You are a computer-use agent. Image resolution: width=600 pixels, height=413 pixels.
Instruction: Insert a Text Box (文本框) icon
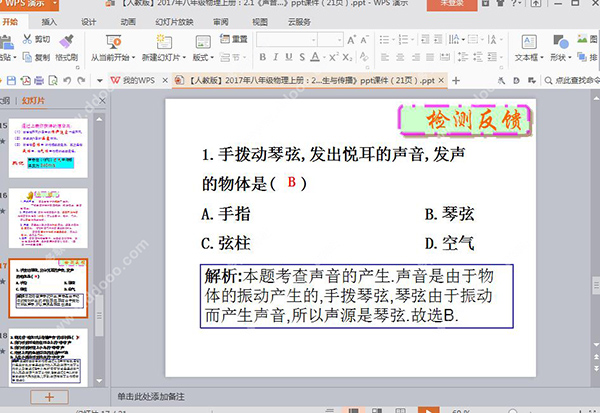click(x=529, y=42)
